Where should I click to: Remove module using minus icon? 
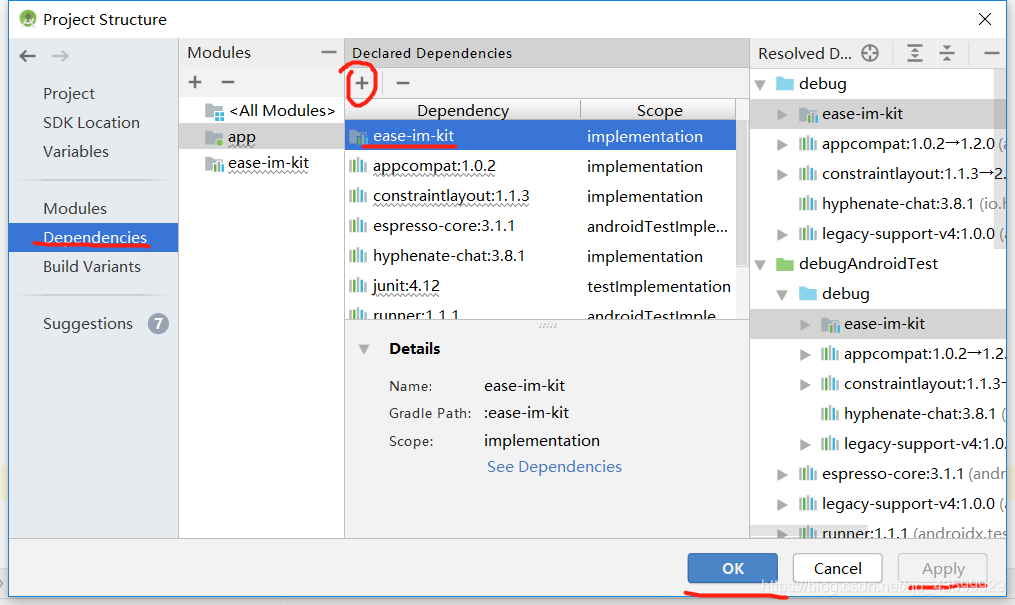pos(228,82)
